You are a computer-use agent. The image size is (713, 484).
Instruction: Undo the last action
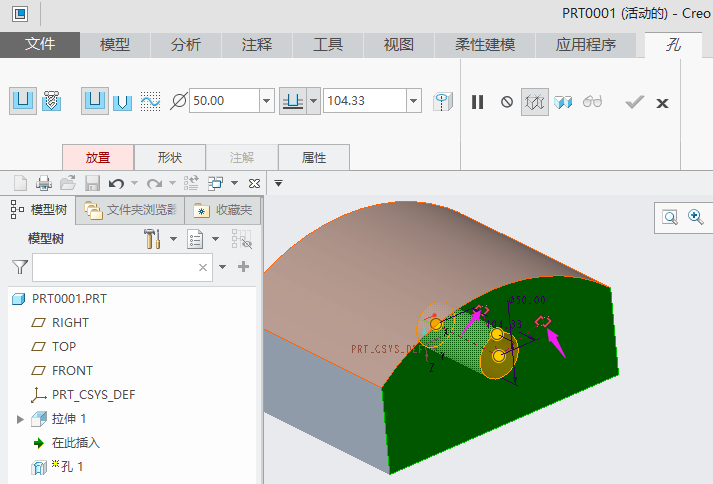coord(116,183)
